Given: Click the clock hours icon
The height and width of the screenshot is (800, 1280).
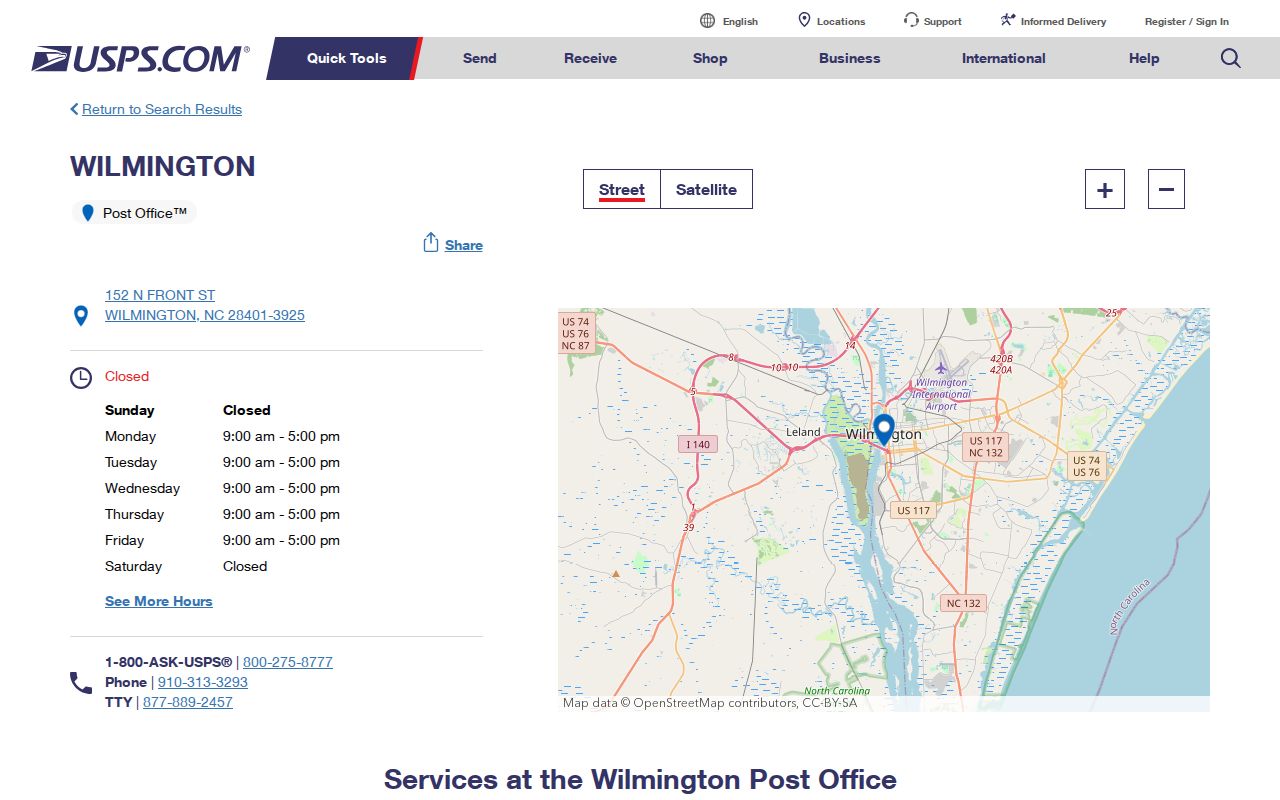Looking at the screenshot, I should 81,378.
